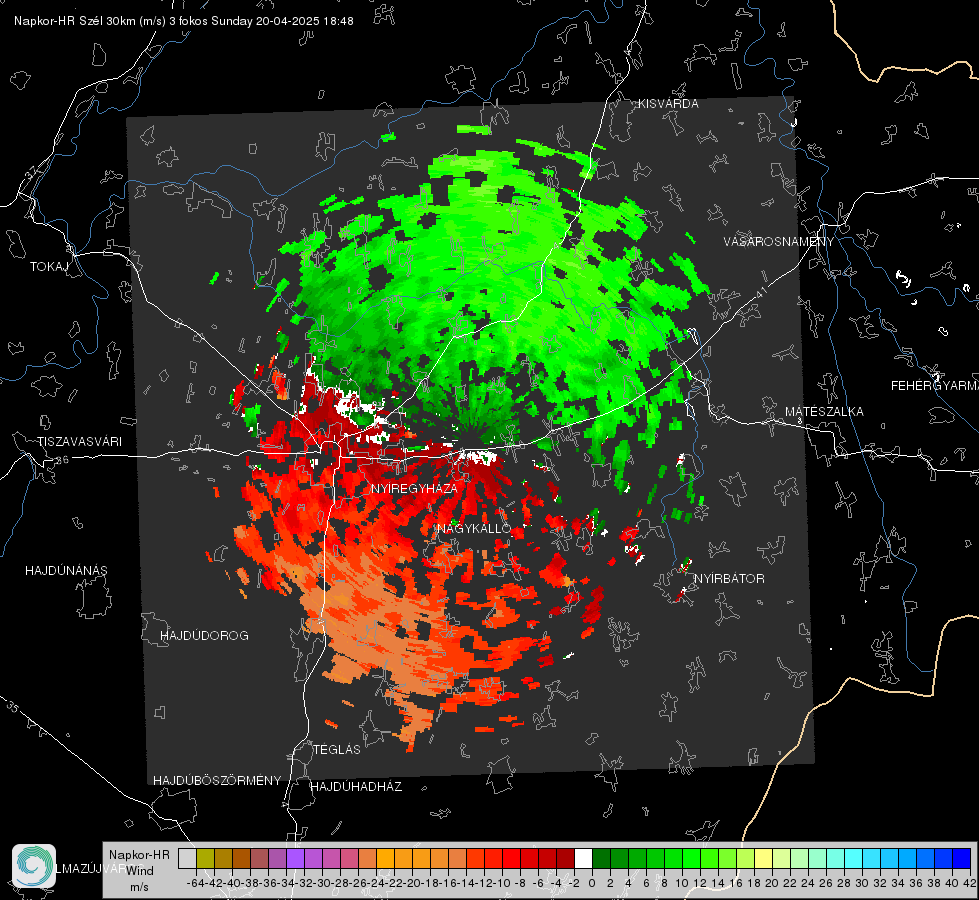Select the TISZAVASVÁRI city label
979x900 pixels.
pyautogui.click(x=79, y=442)
